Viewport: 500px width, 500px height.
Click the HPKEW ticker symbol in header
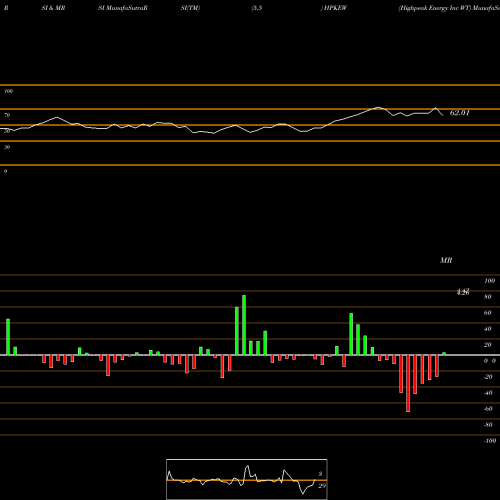click(x=335, y=8)
